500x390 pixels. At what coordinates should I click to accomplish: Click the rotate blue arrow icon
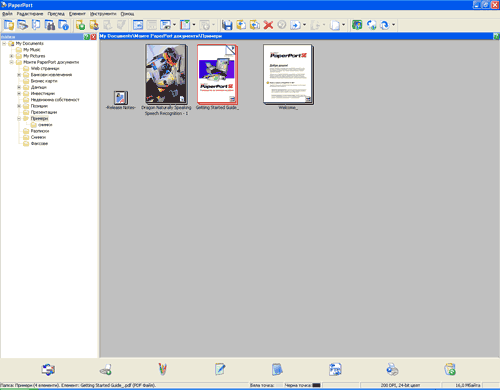pyautogui.click(x=385, y=25)
